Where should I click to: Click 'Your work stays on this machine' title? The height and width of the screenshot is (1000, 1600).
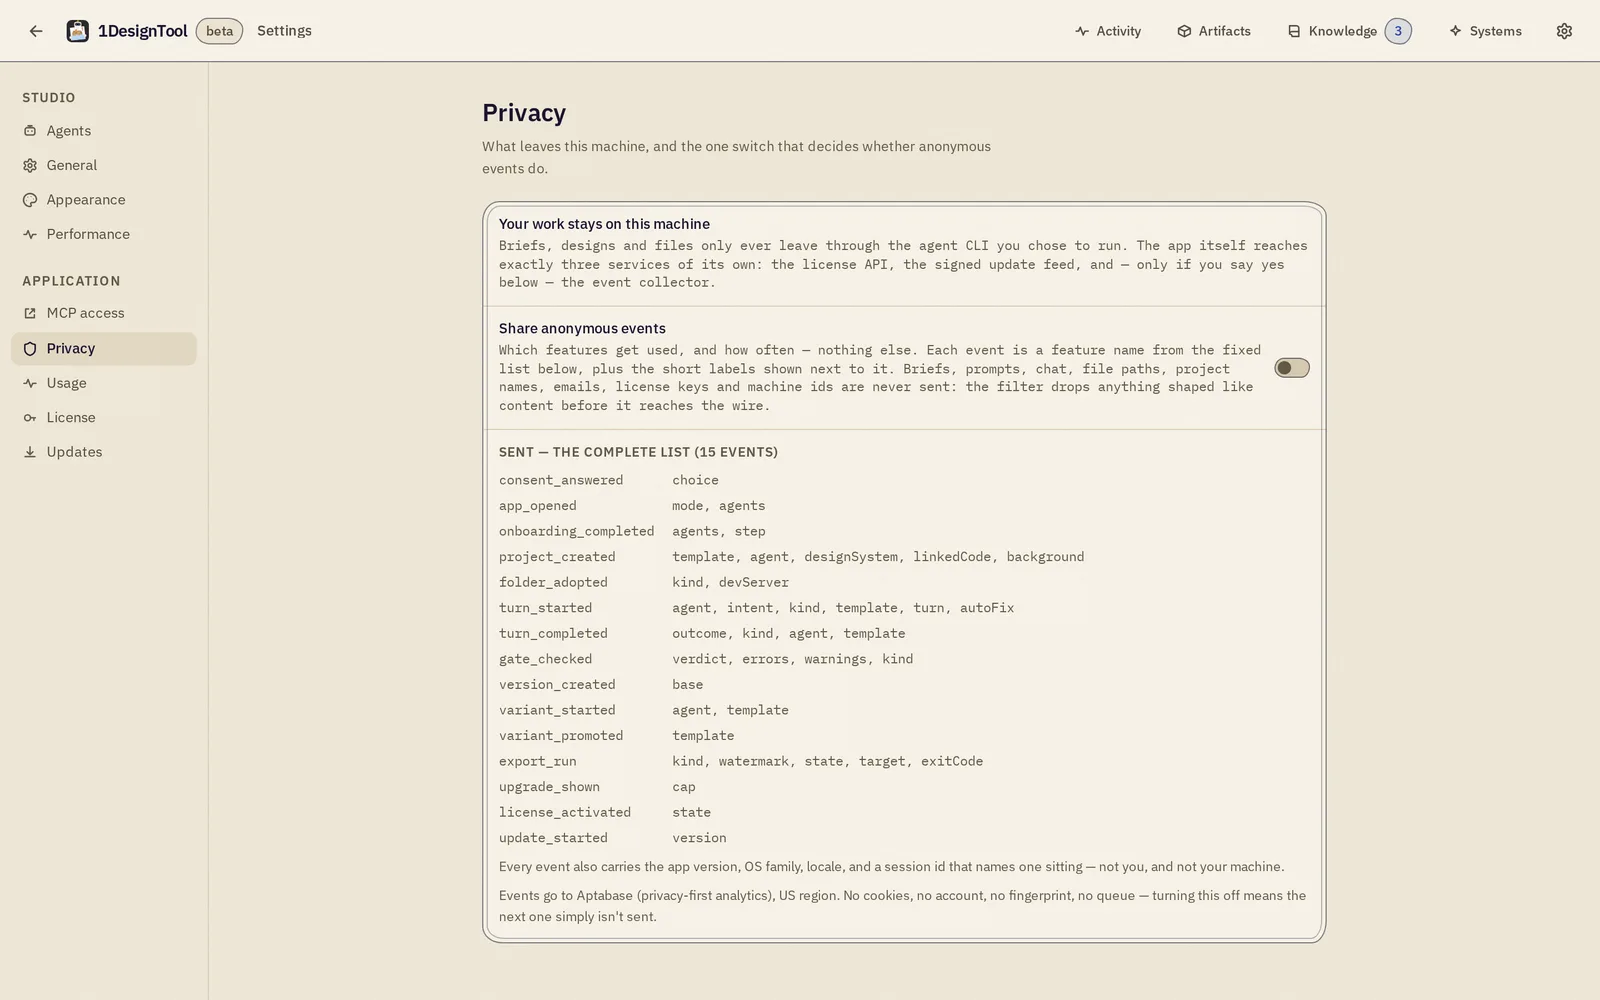(604, 224)
